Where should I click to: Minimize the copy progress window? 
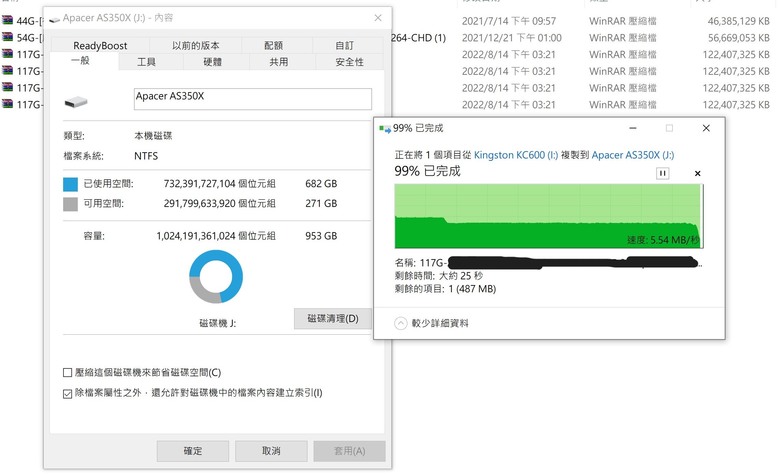[x=633, y=128]
